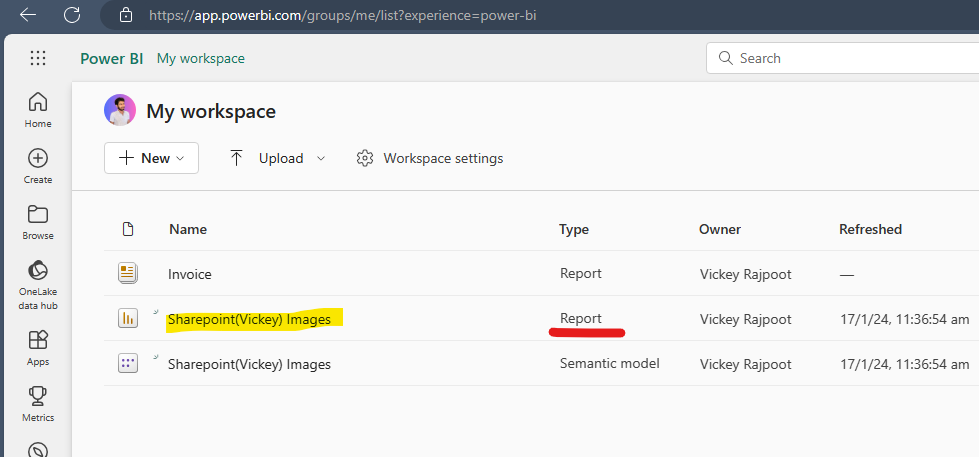The width and height of the screenshot is (979, 457).
Task: Open the Sharepoint(Vickey) Images semantic model by name
Action: 249,365
